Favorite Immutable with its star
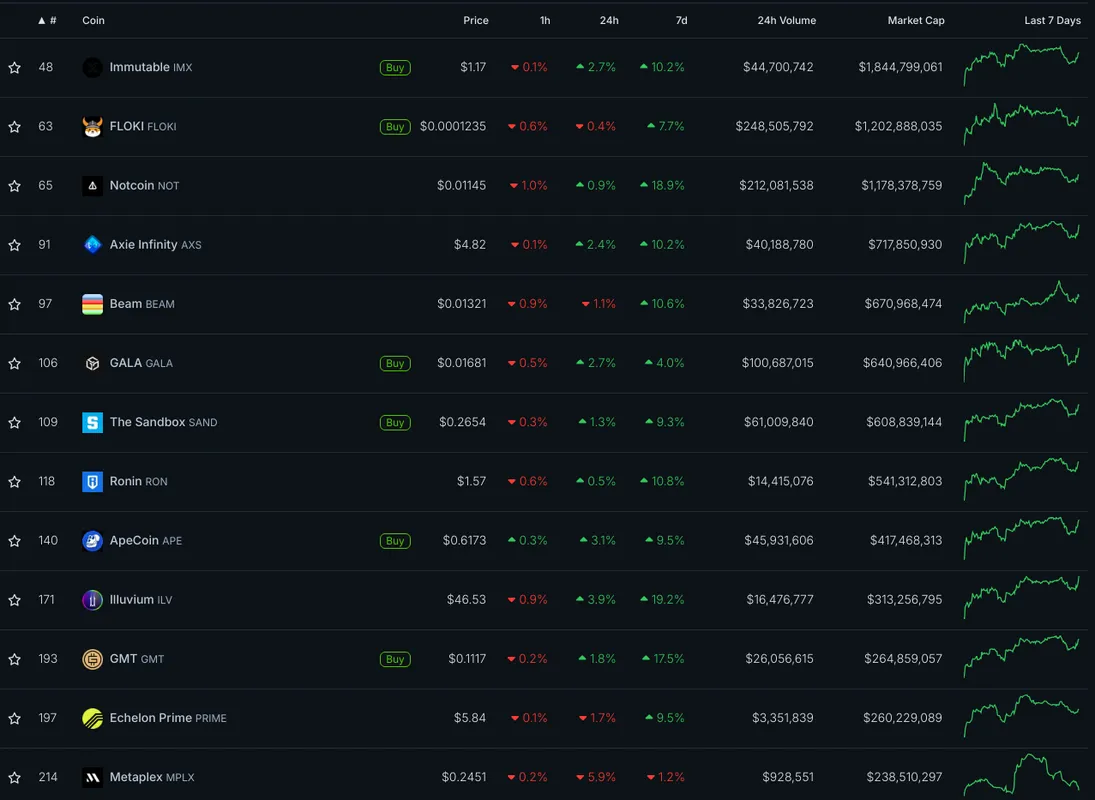 (15, 68)
